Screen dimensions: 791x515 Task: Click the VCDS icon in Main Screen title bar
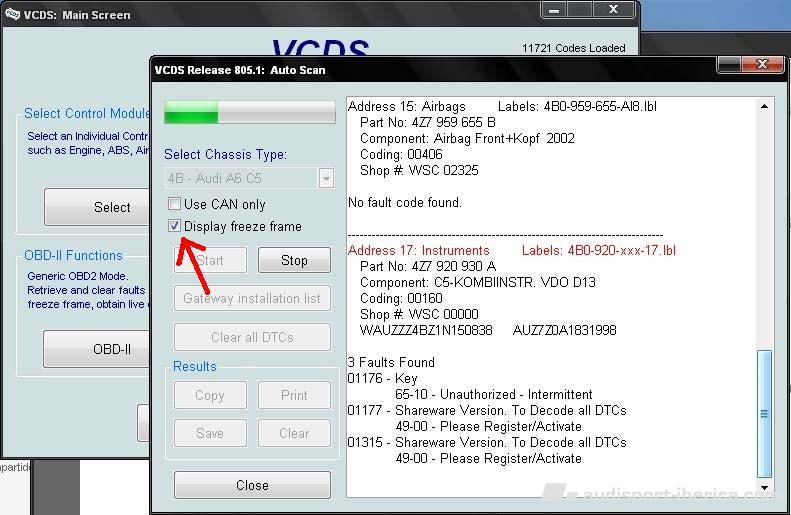coord(11,14)
